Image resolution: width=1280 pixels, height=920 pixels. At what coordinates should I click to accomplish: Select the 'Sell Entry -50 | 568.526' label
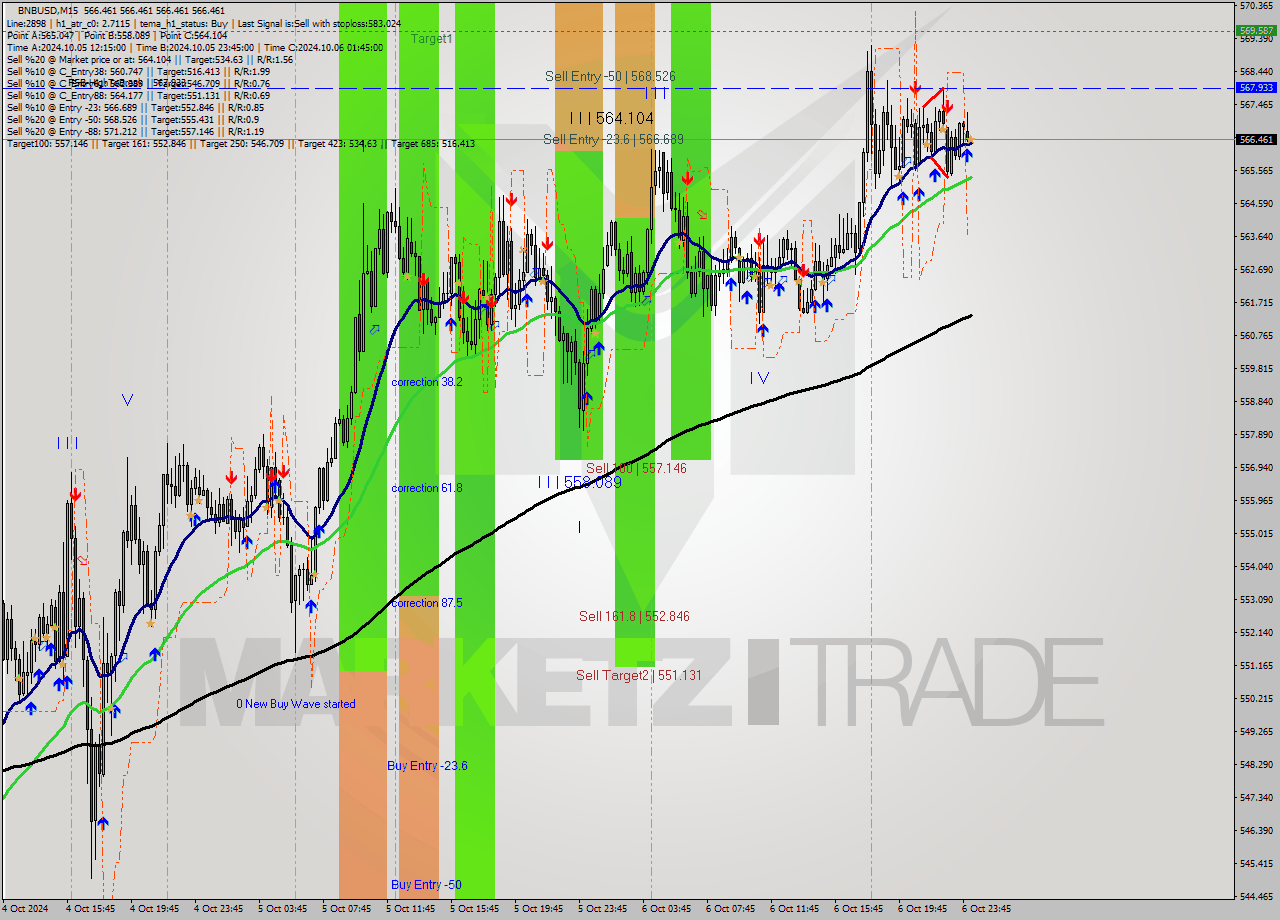click(x=609, y=76)
